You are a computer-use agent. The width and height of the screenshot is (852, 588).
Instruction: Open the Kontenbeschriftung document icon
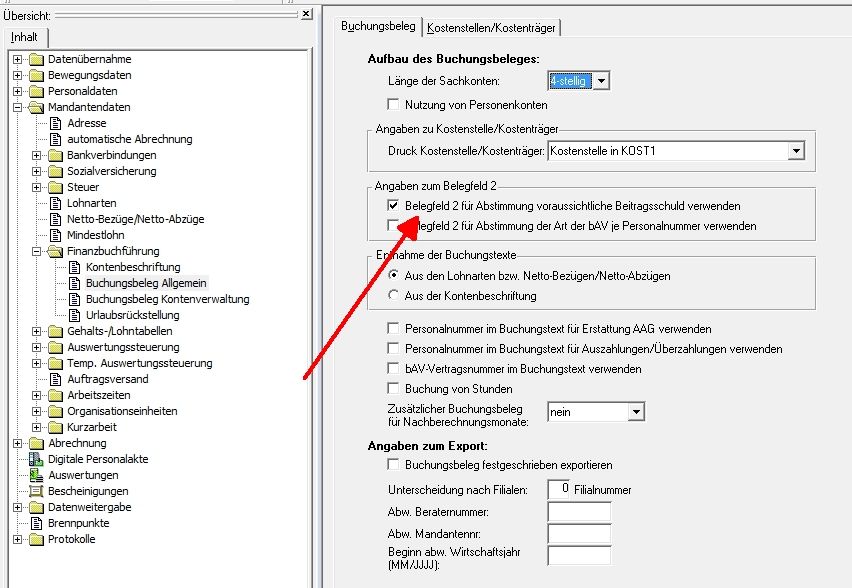75,267
